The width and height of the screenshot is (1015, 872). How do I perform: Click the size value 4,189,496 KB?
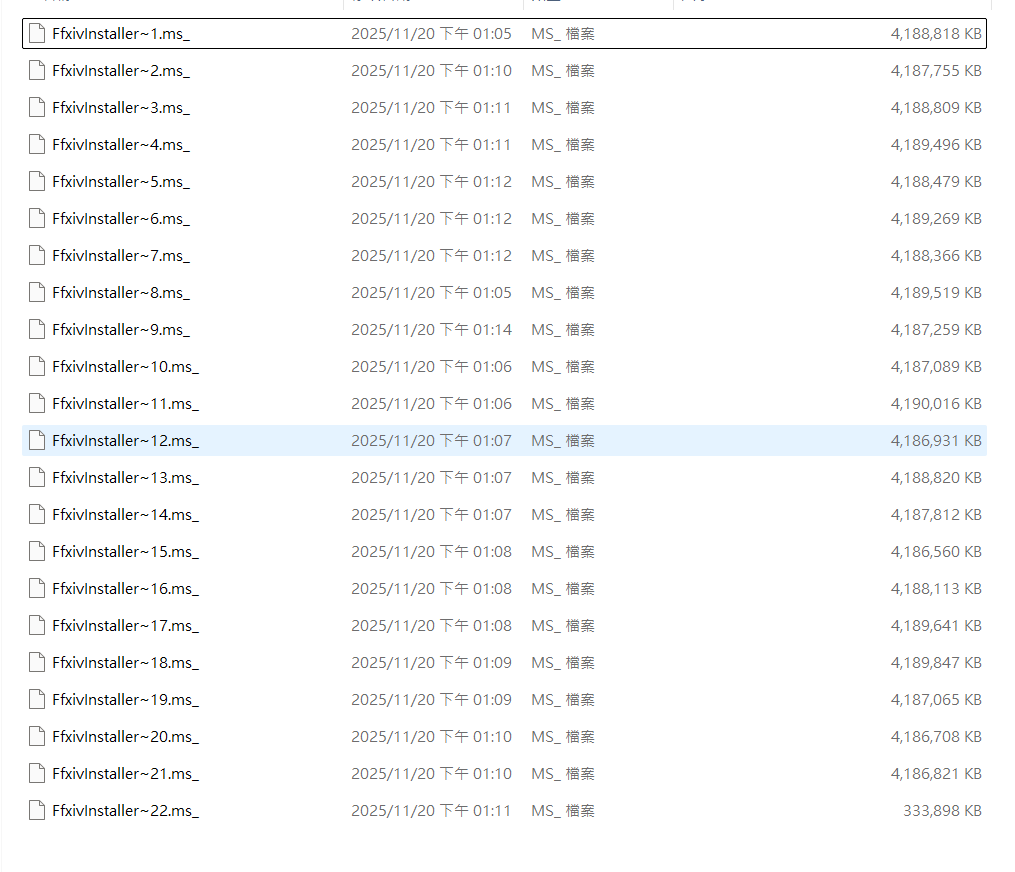click(x=936, y=144)
